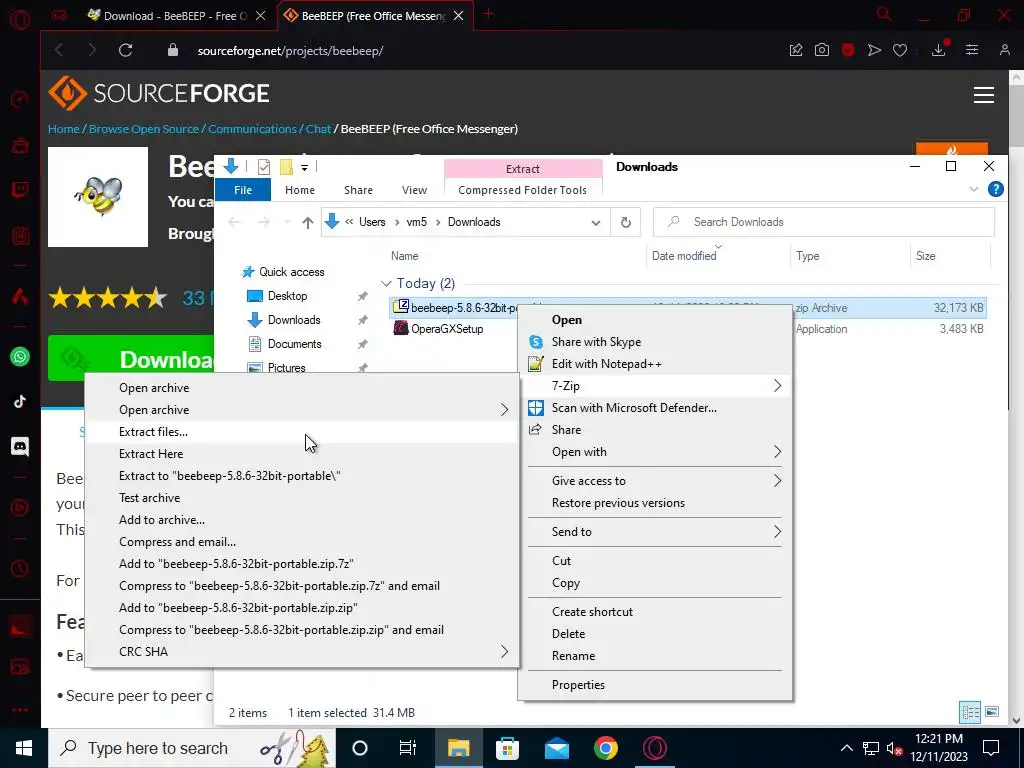Open Desktop in Quick access
Image resolution: width=1024 pixels, height=768 pixels.
pyautogui.click(x=287, y=296)
